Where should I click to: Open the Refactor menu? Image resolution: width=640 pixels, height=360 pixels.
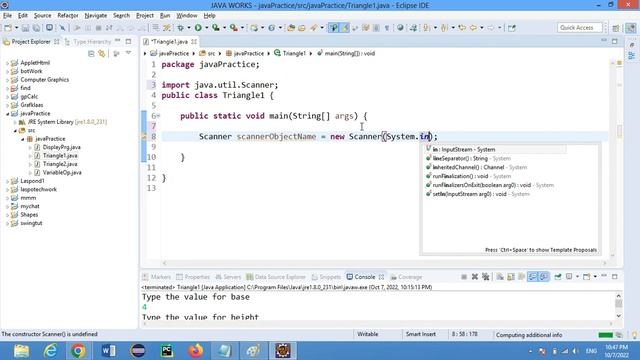coord(68,16)
